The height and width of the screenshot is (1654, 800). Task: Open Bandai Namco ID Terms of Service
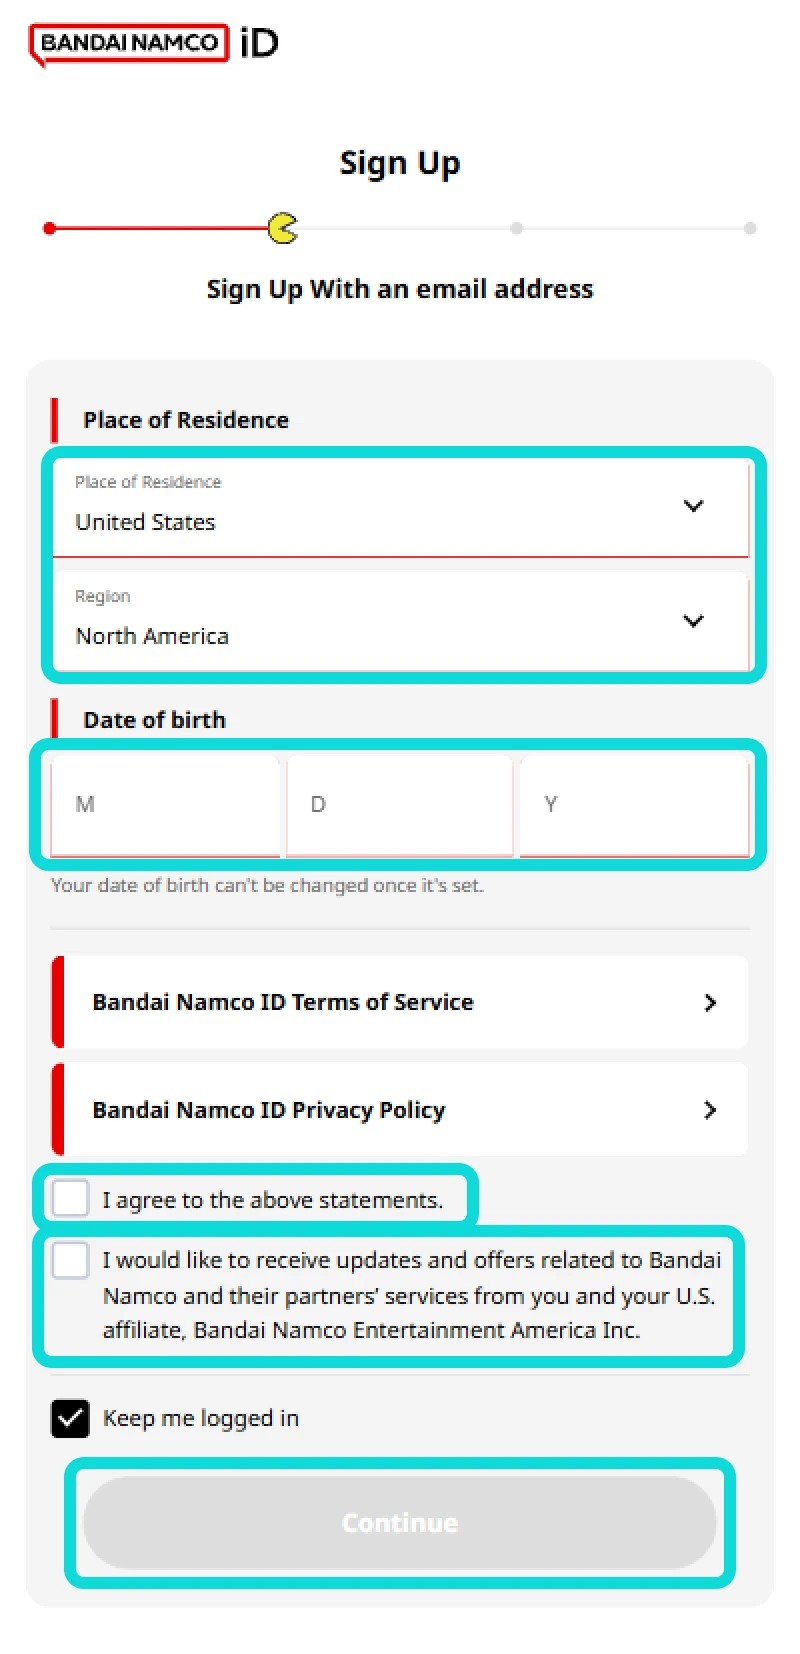tap(283, 1003)
